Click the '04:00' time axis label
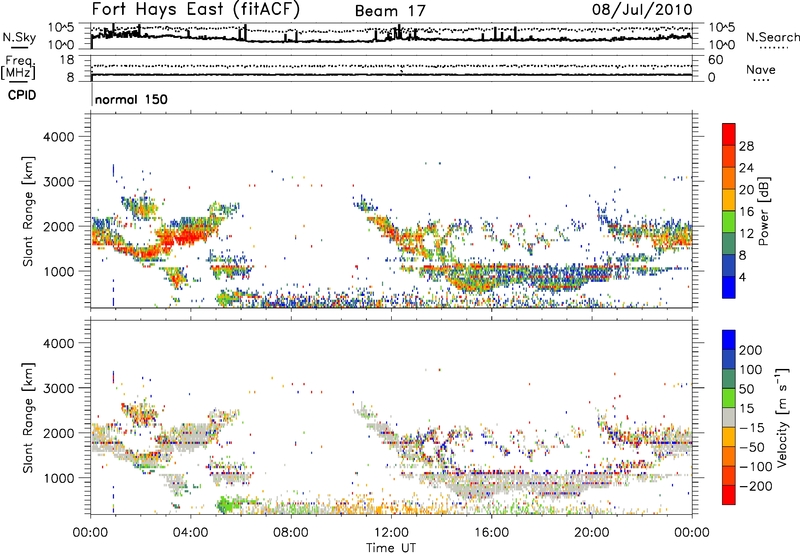 coord(191,533)
